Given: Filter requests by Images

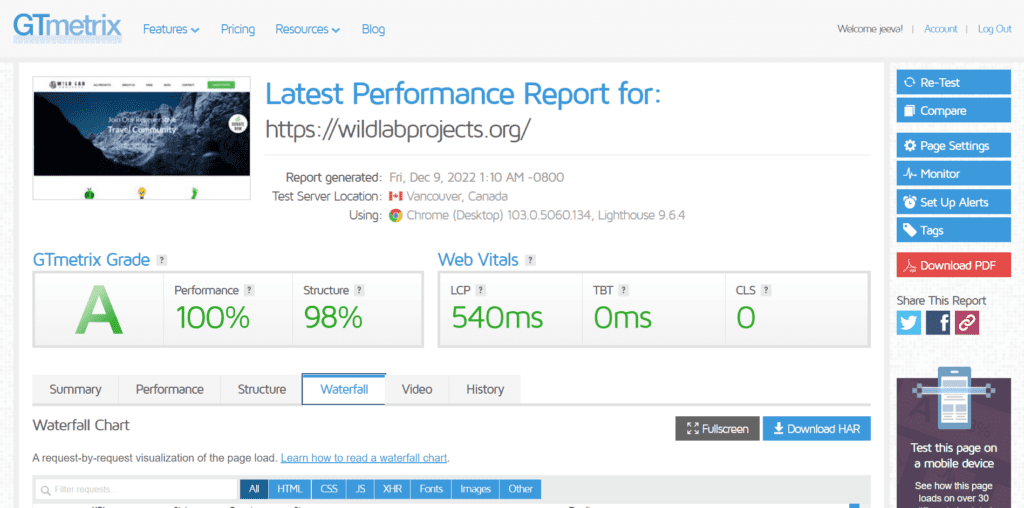Looking at the screenshot, I should pyautogui.click(x=475, y=489).
